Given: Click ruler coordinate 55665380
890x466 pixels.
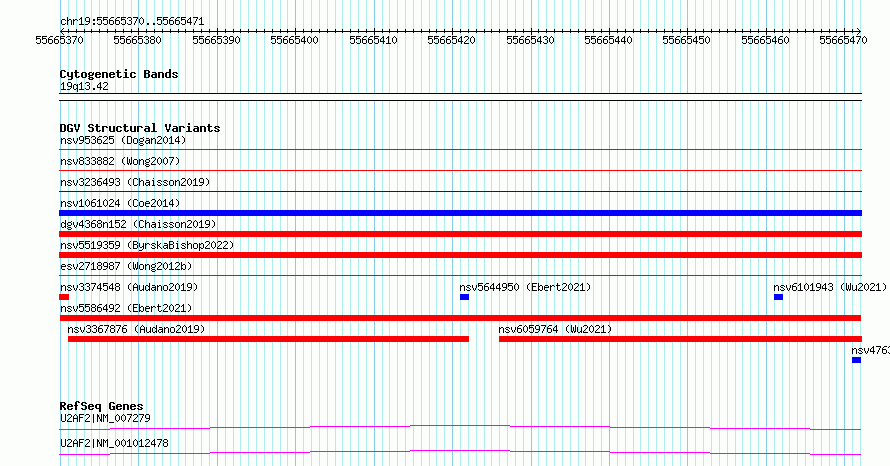Looking at the screenshot, I should 137,40.
